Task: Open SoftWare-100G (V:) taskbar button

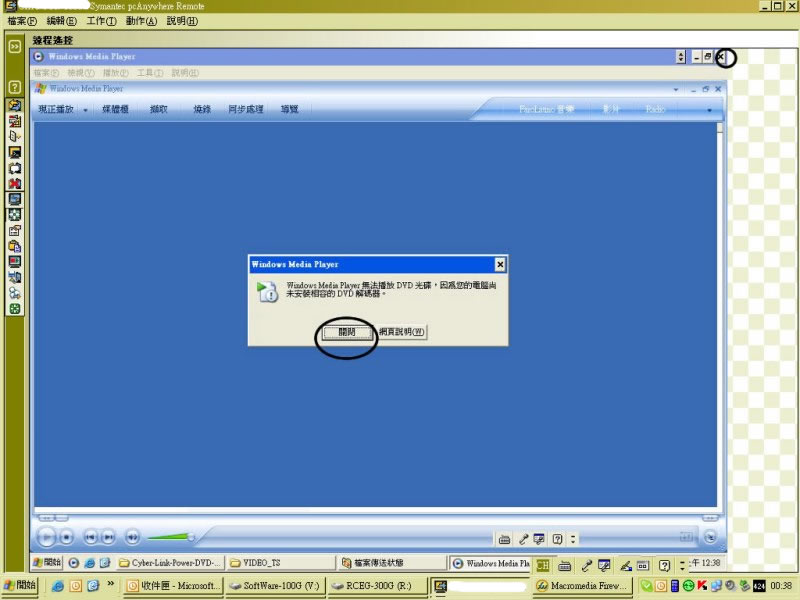Action: [276, 586]
